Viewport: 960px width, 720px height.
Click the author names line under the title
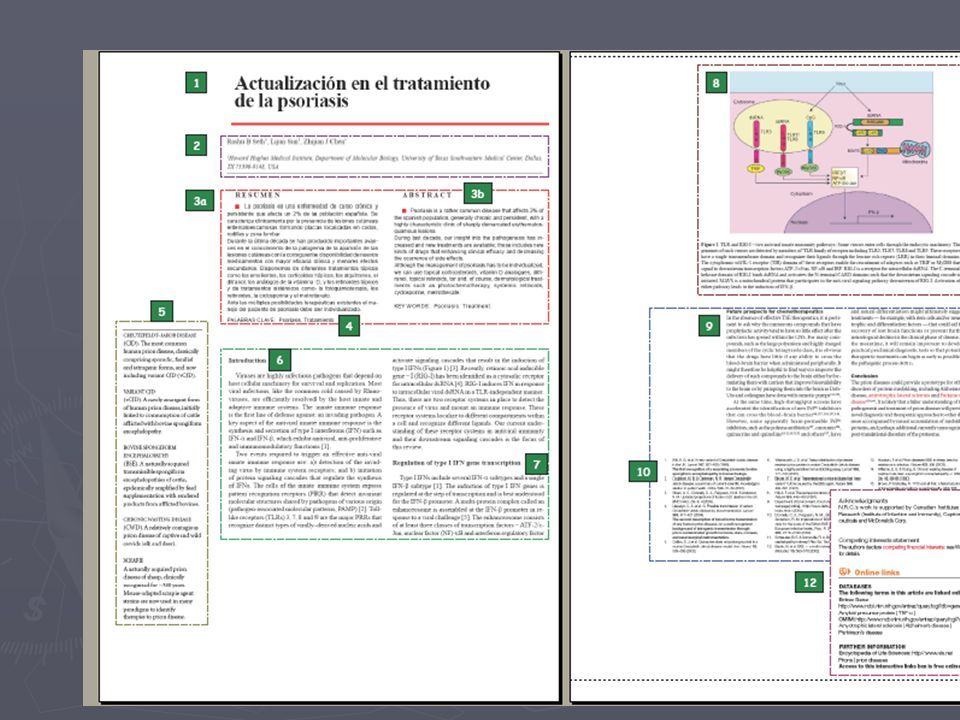click(287, 141)
